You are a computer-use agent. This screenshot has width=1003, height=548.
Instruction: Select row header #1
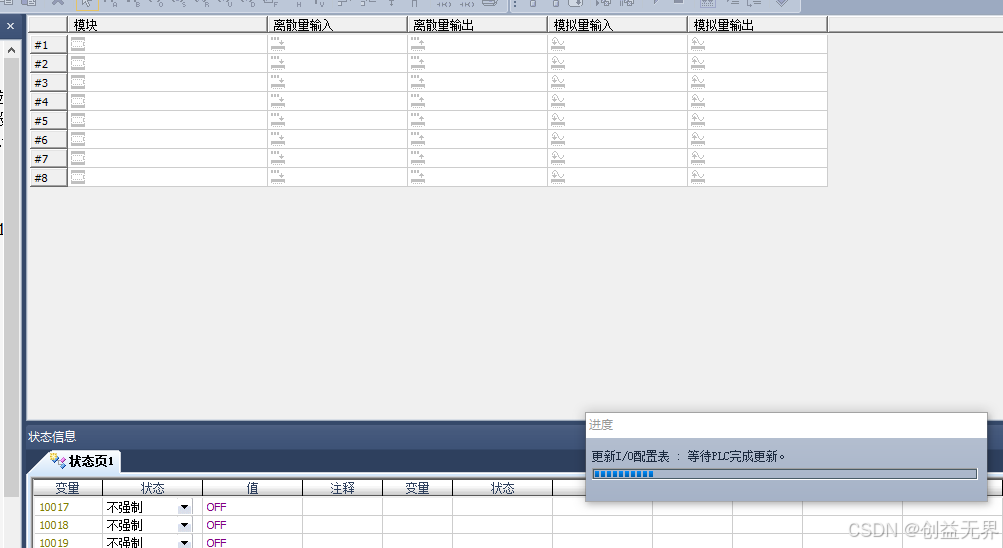(x=48, y=45)
